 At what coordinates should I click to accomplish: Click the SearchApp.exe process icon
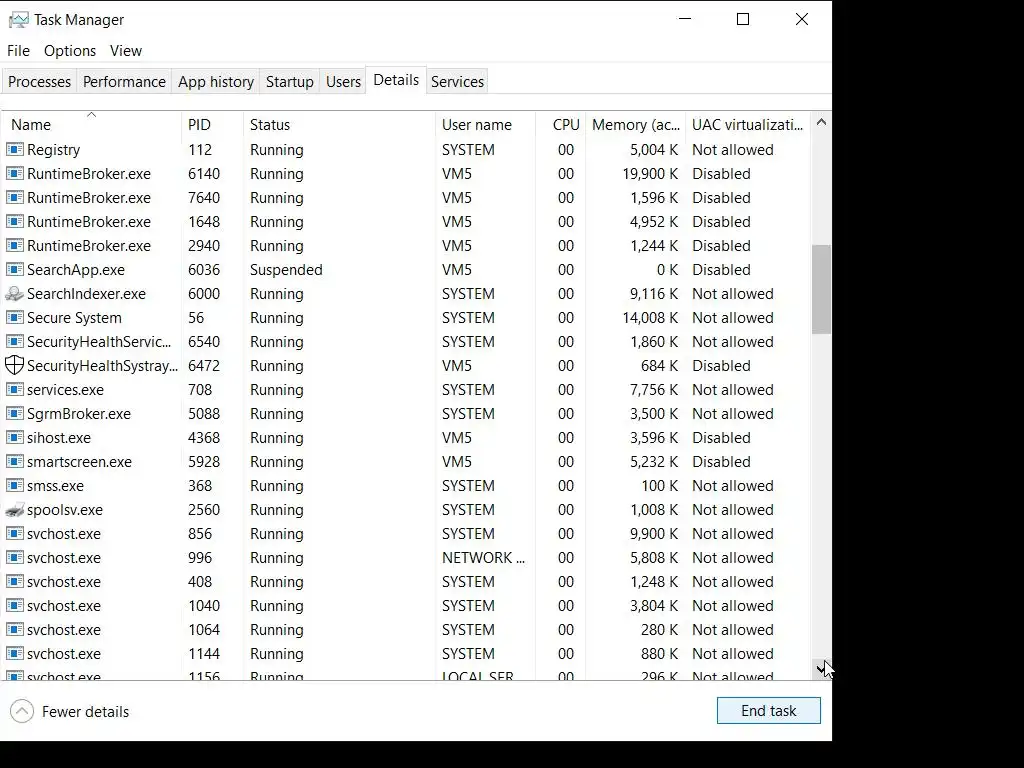coord(15,270)
